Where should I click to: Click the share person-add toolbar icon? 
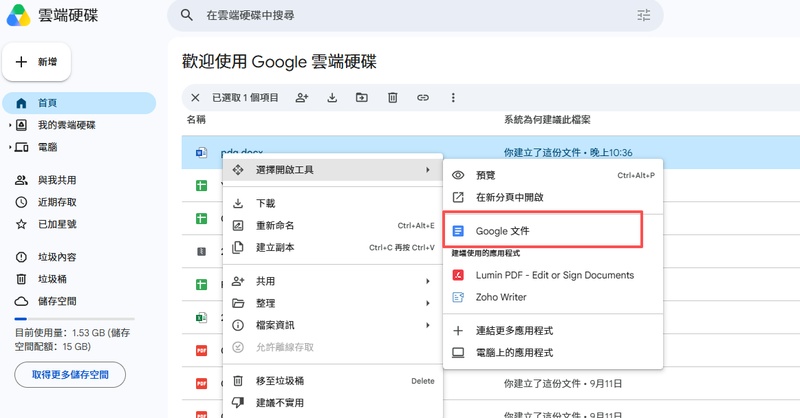pos(302,97)
